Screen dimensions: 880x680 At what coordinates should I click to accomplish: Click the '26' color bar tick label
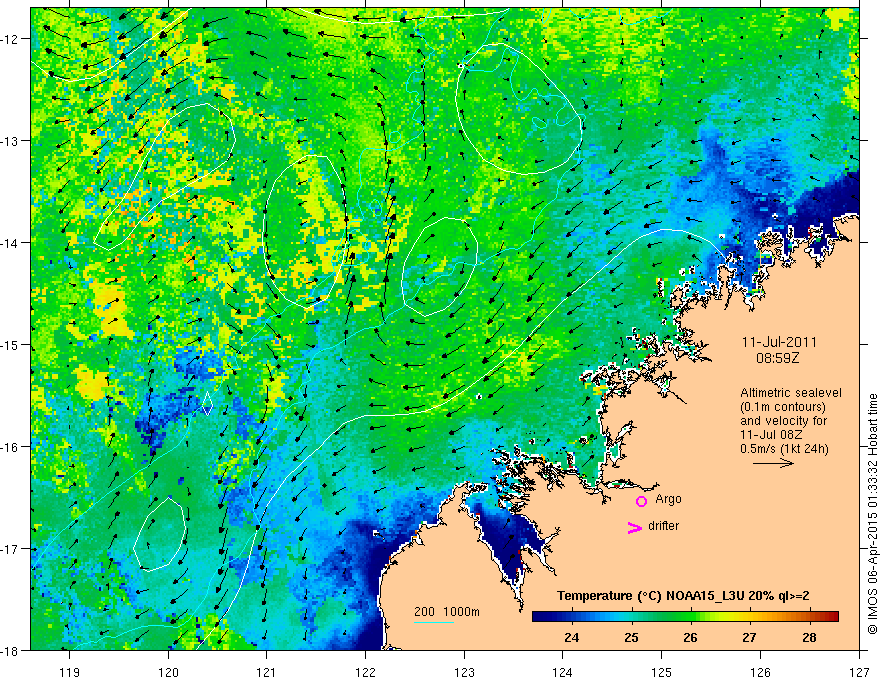tap(690, 637)
